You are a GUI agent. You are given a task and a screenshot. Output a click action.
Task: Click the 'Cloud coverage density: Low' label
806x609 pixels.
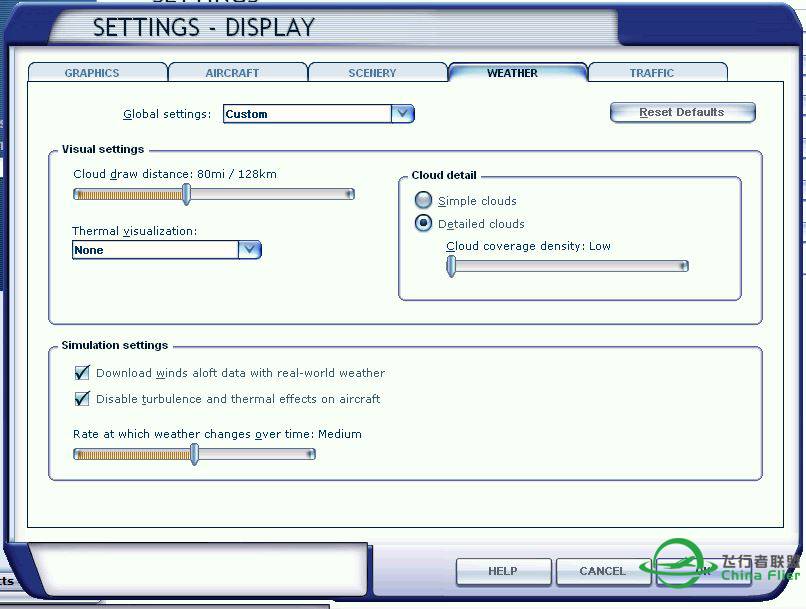coord(528,246)
